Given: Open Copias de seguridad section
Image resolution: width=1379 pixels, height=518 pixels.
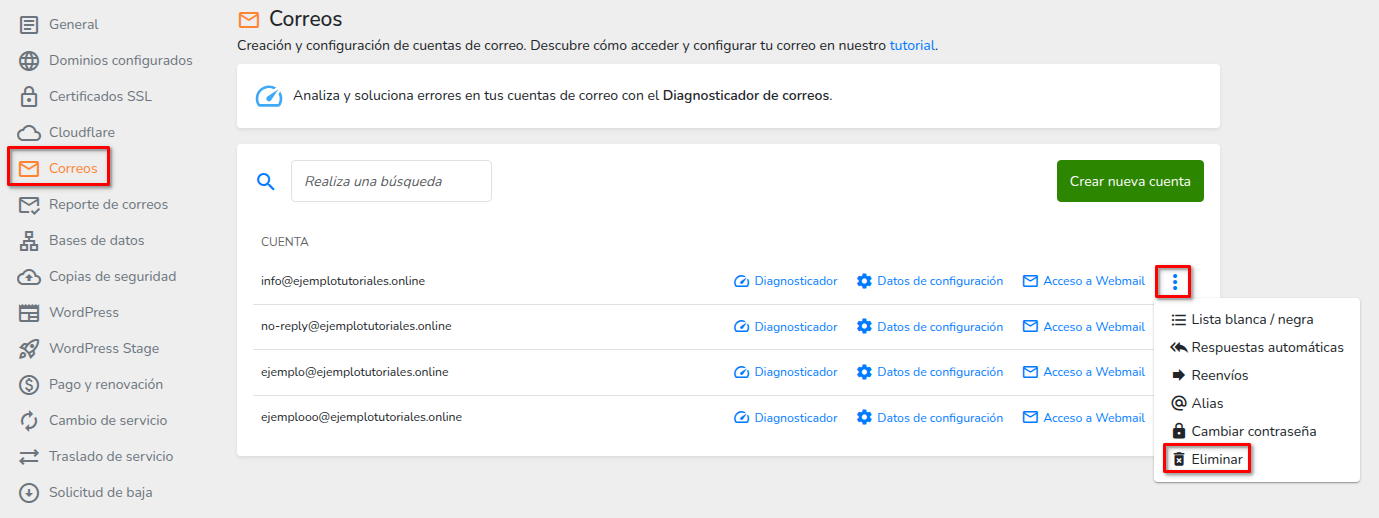Looking at the screenshot, I should [112, 277].
